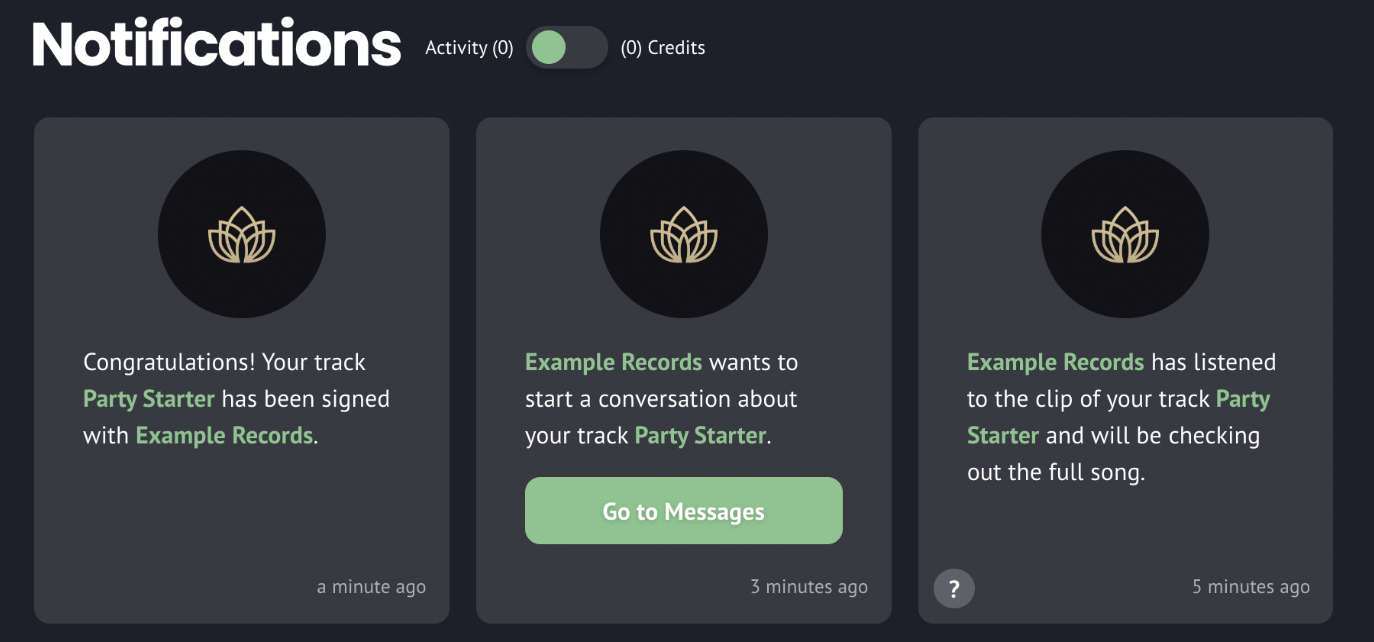Click the "checking out the full song" text
Viewport: 1374px width, 642px height.
pos(1055,473)
